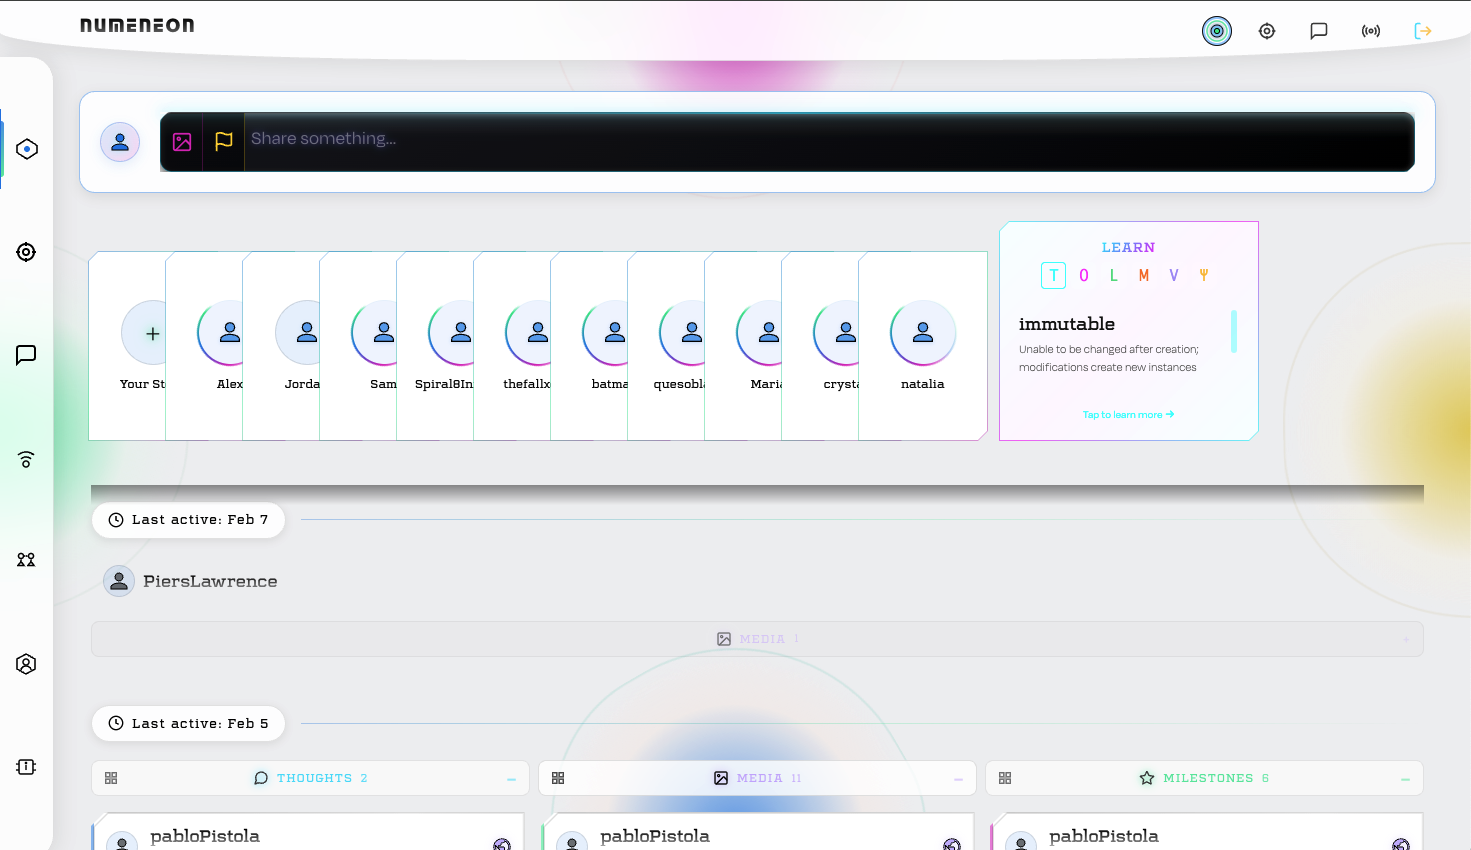Image resolution: width=1471 pixels, height=850 pixels.
Task: Open the people icon in the left sidebar
Action: coord(26,560)
